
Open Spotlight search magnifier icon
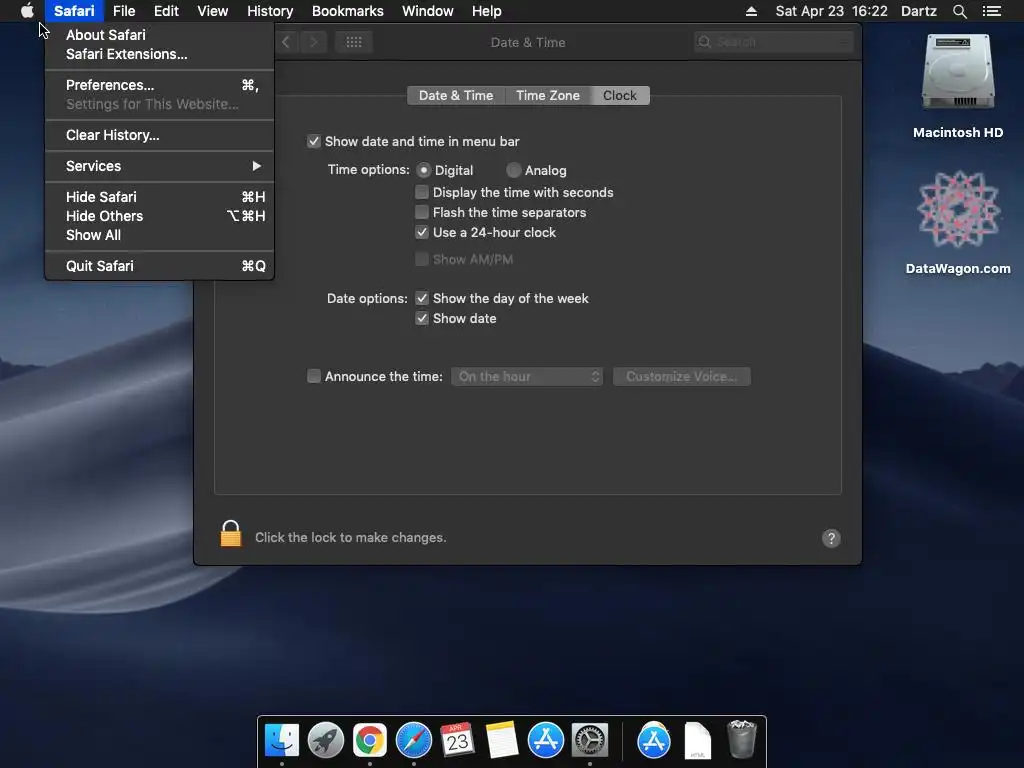pos(959,11)
